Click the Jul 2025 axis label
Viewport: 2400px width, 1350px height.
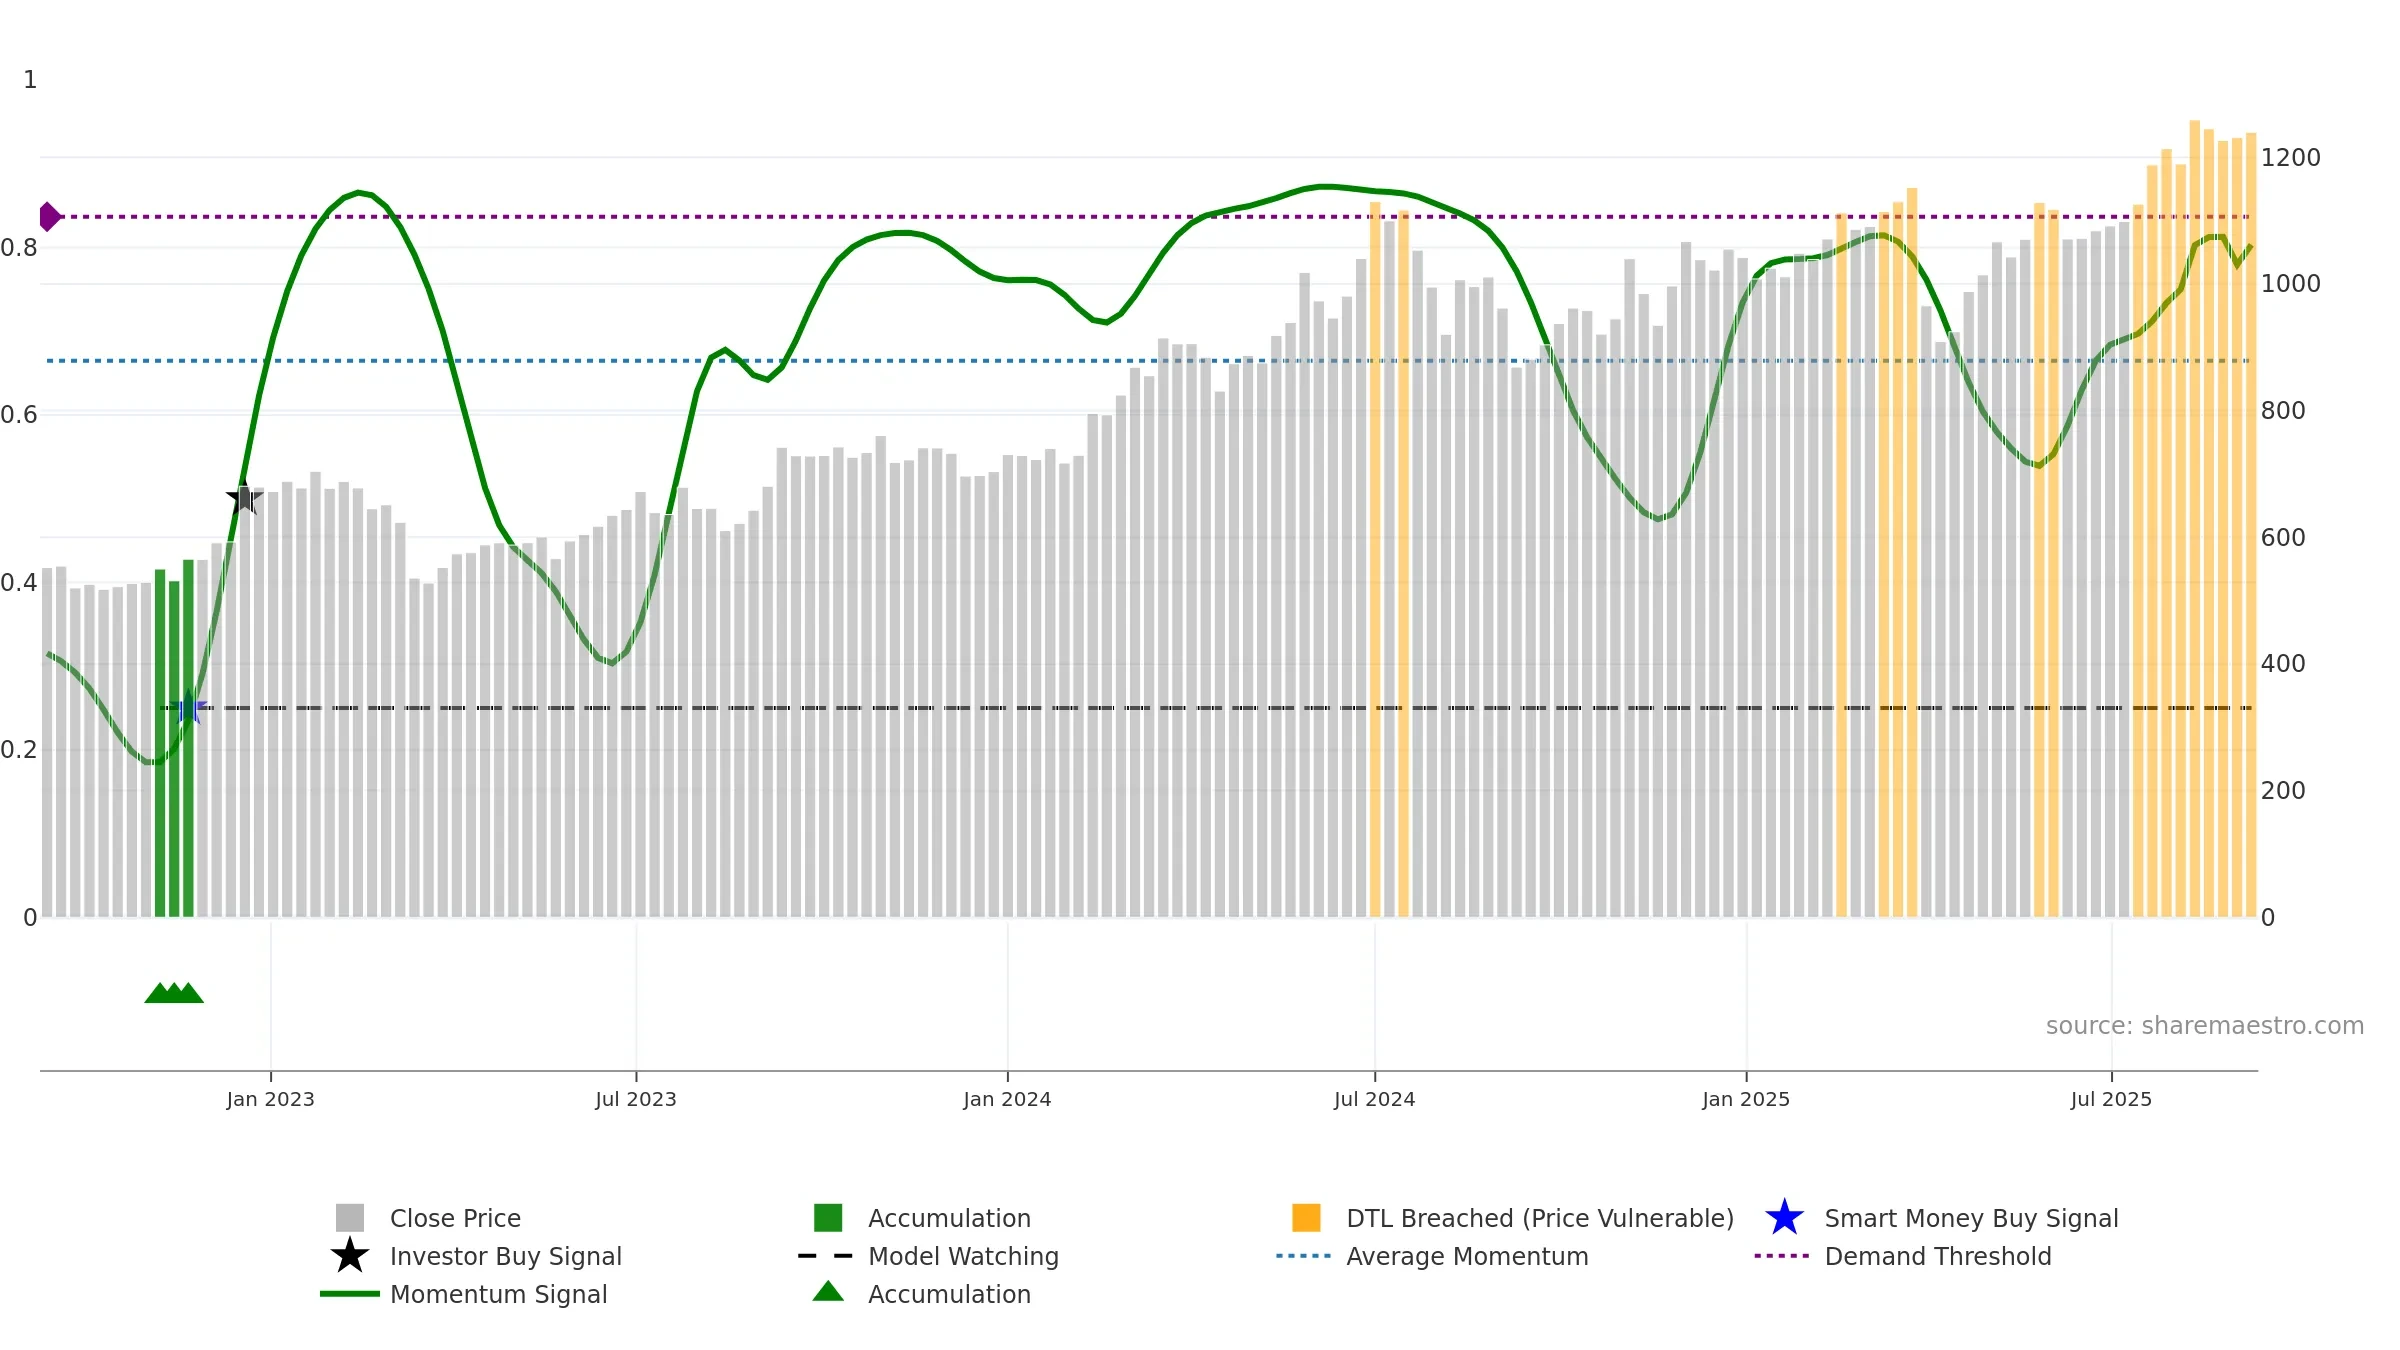tap(2111, 1100)
